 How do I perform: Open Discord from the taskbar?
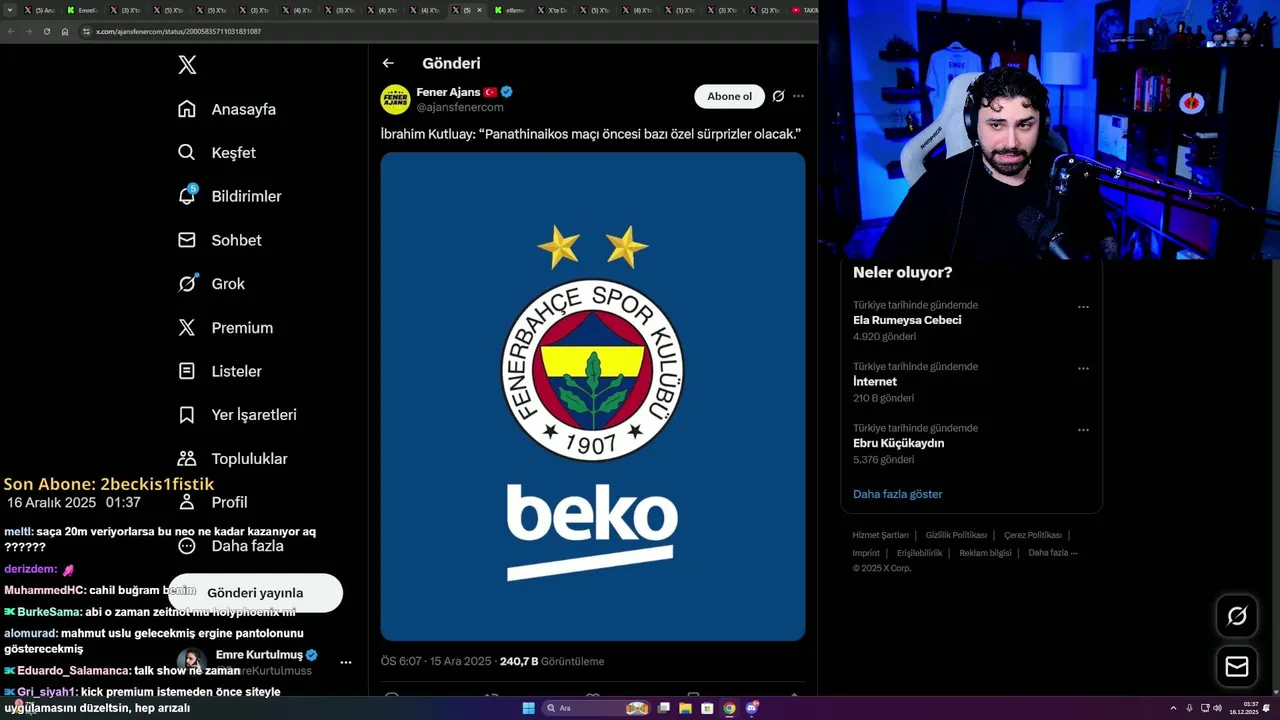[752, 708]
